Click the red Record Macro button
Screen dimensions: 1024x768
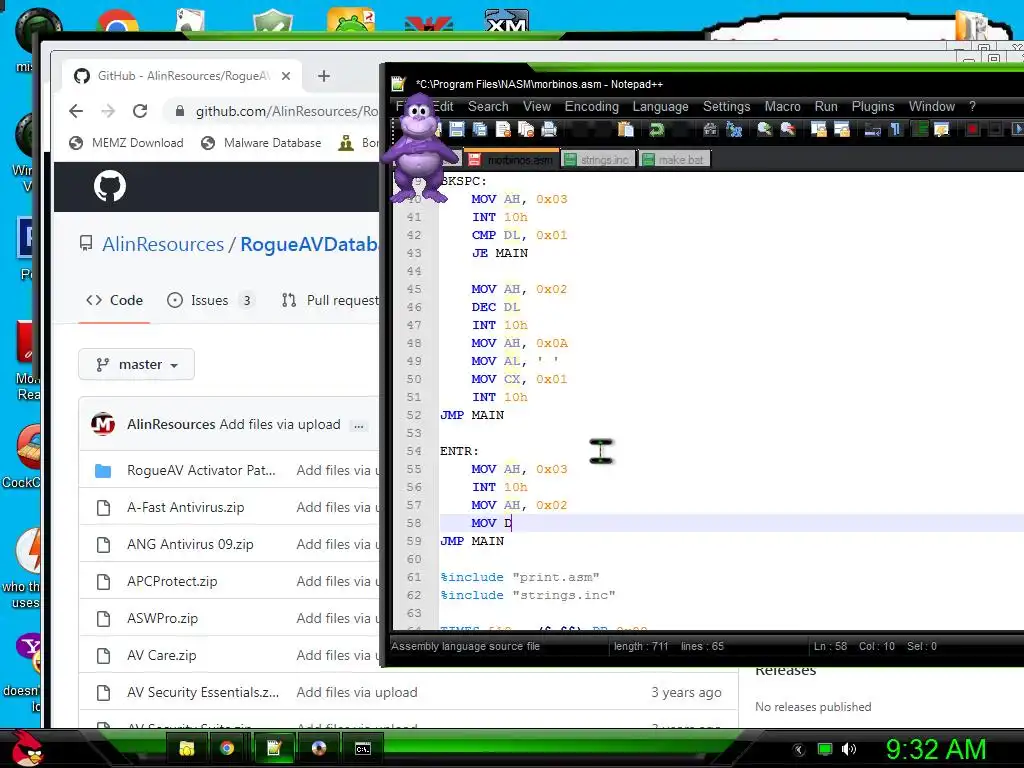[972, 129]
